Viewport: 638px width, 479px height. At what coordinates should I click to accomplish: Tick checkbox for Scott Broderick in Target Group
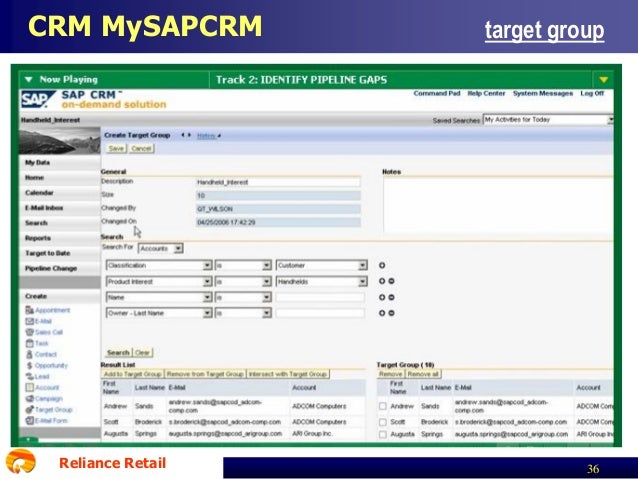coord(382,422)
